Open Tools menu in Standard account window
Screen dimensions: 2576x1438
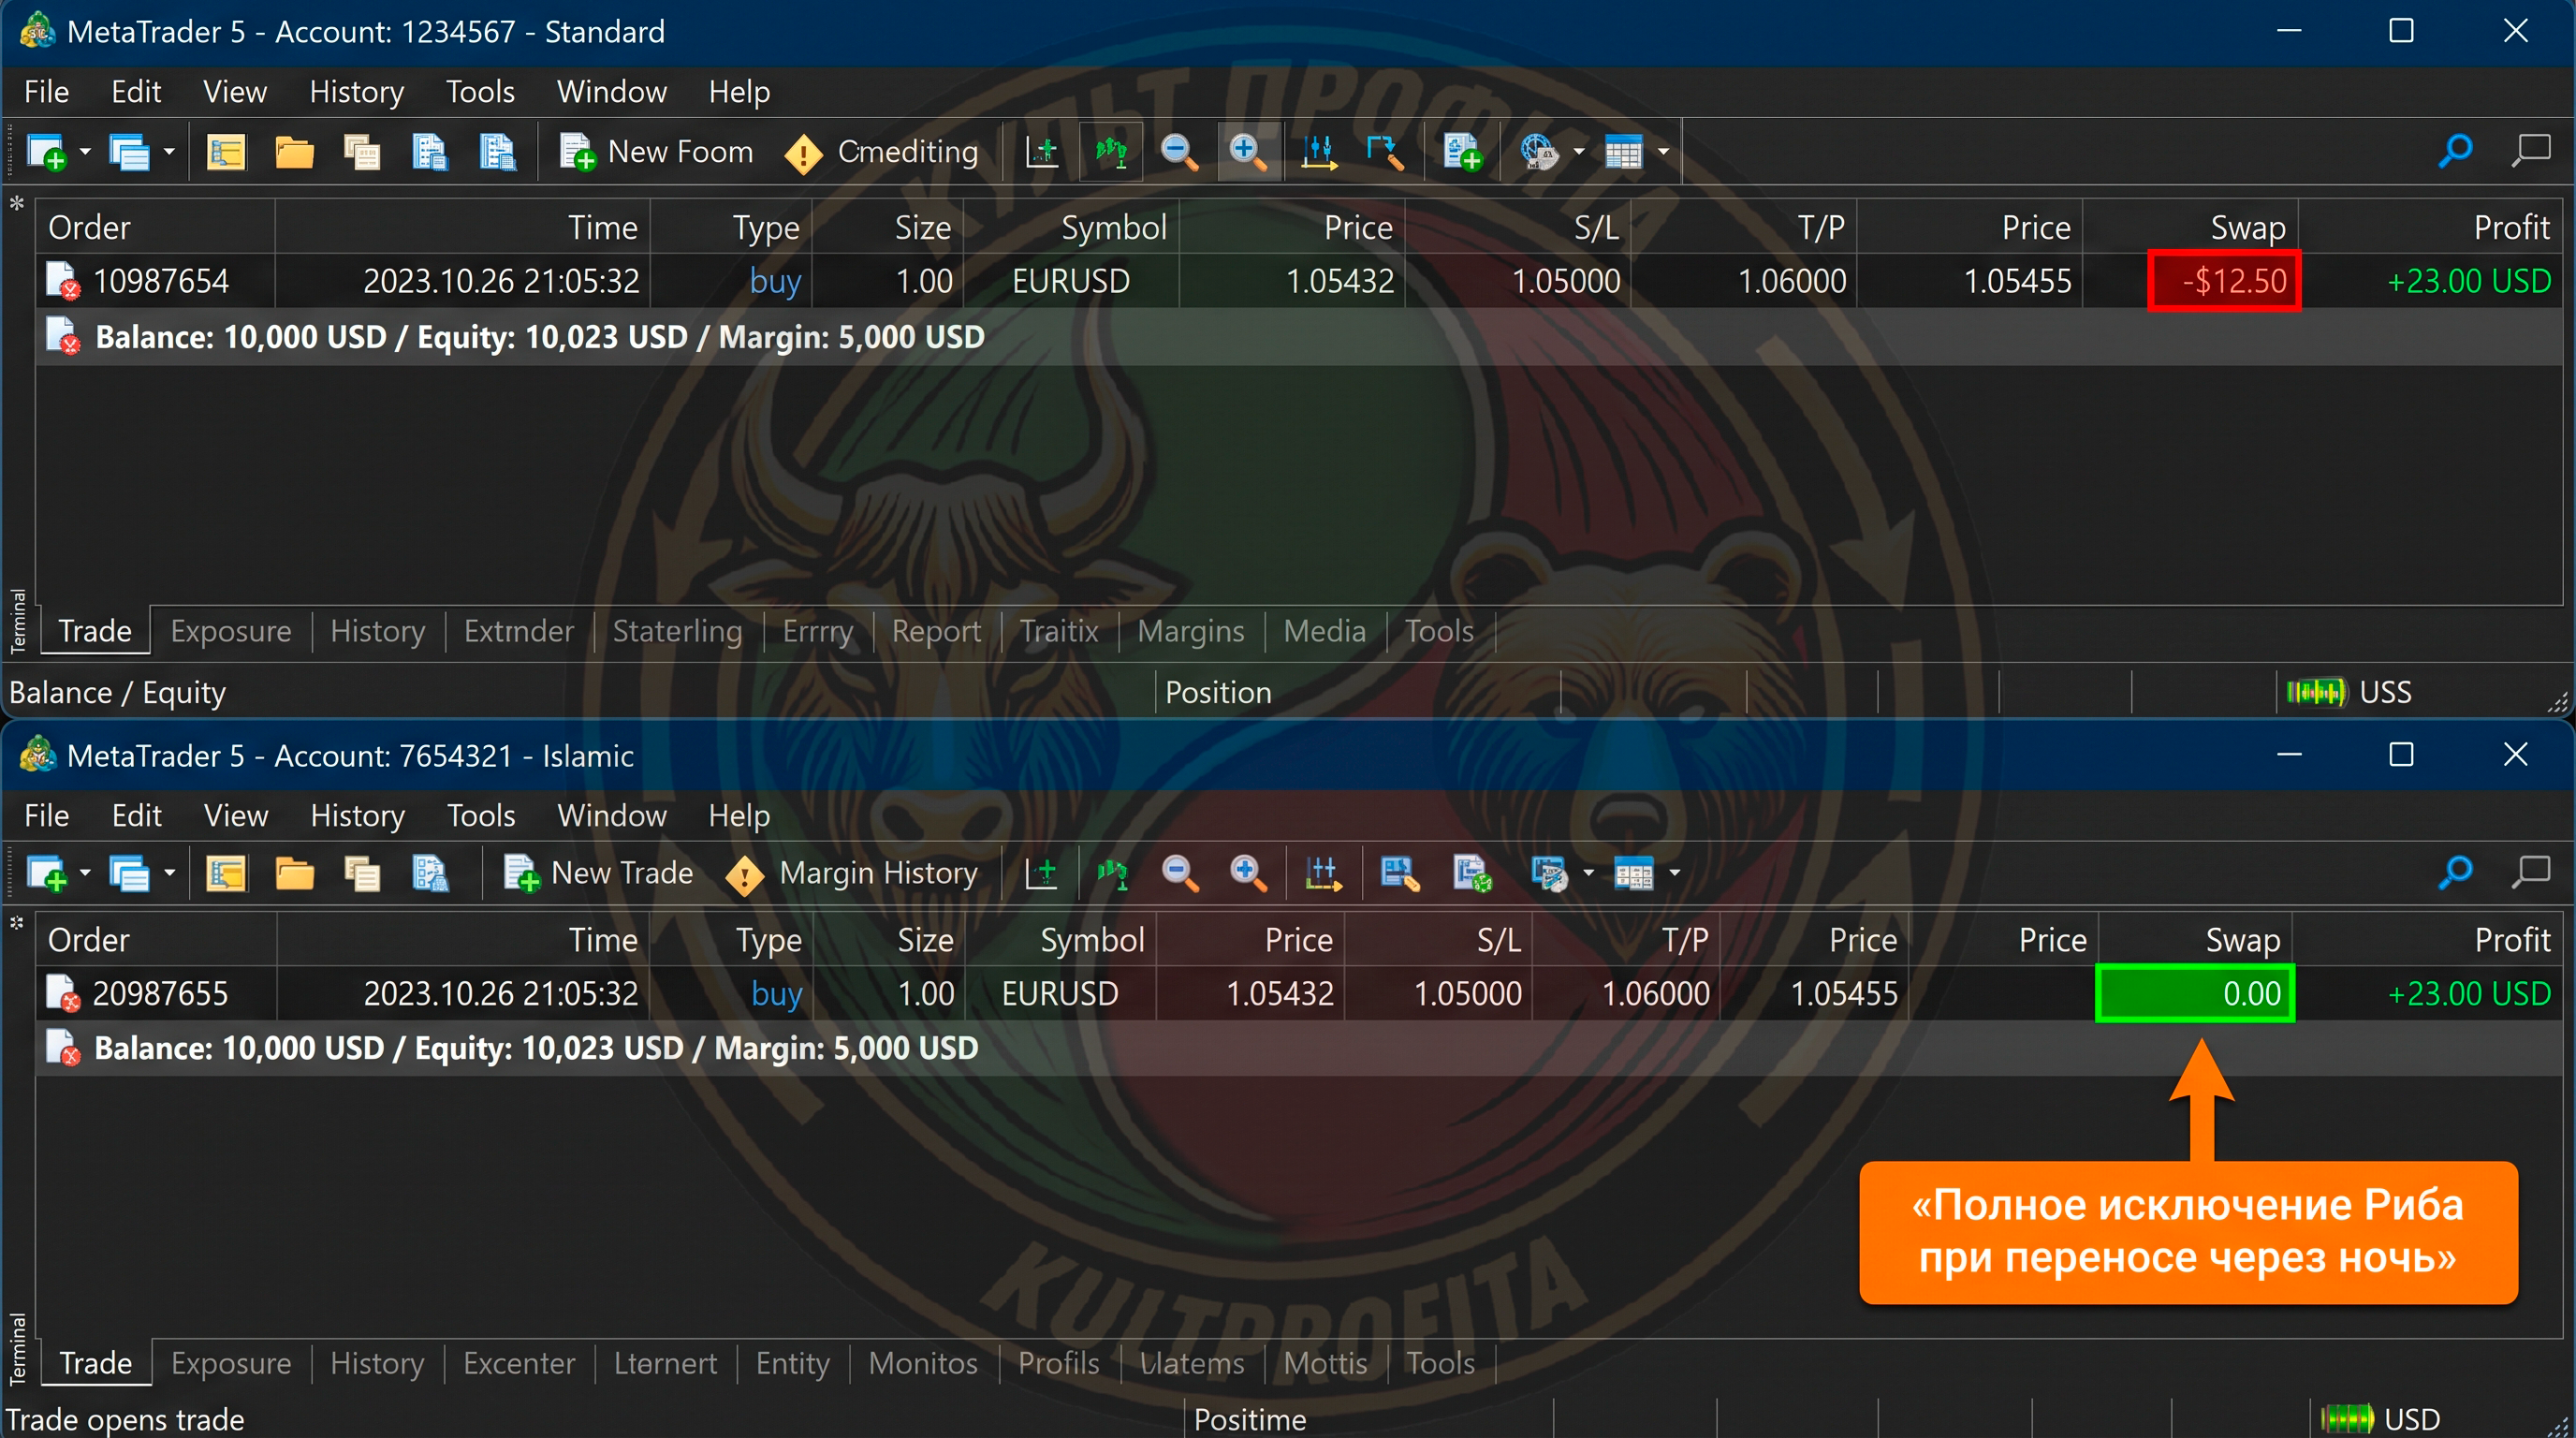tap(480, 92)
